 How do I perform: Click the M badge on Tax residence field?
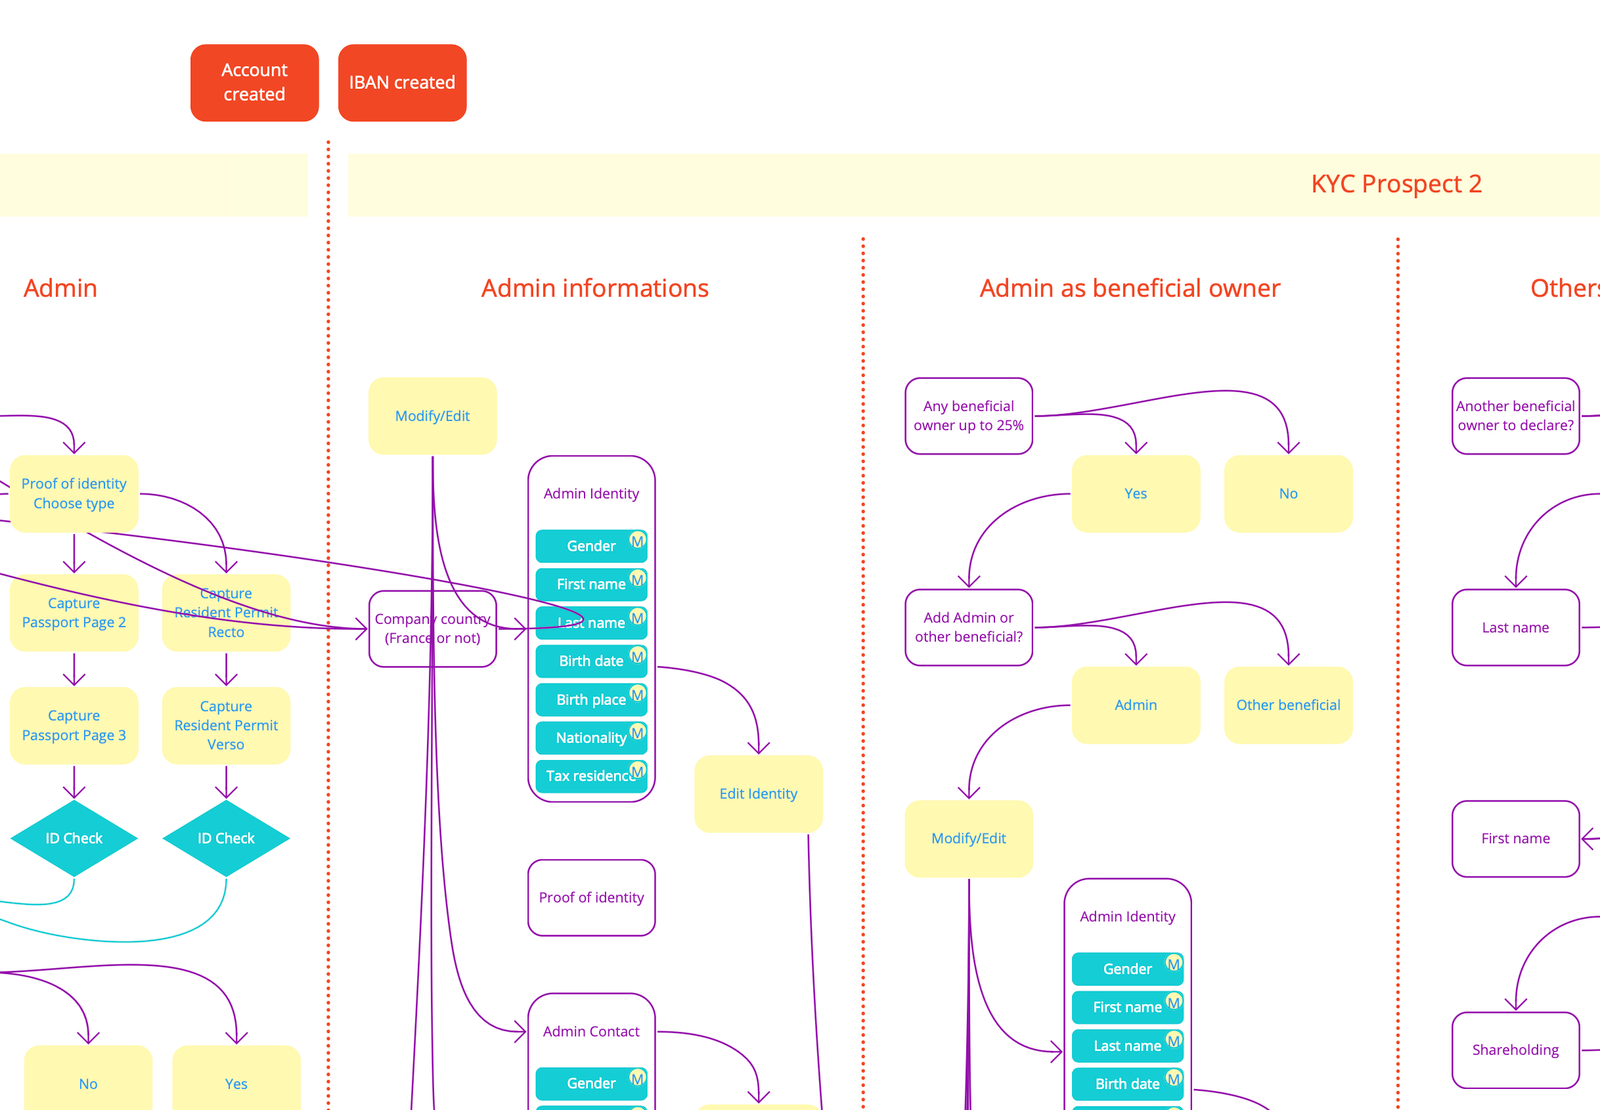(637, 771)
